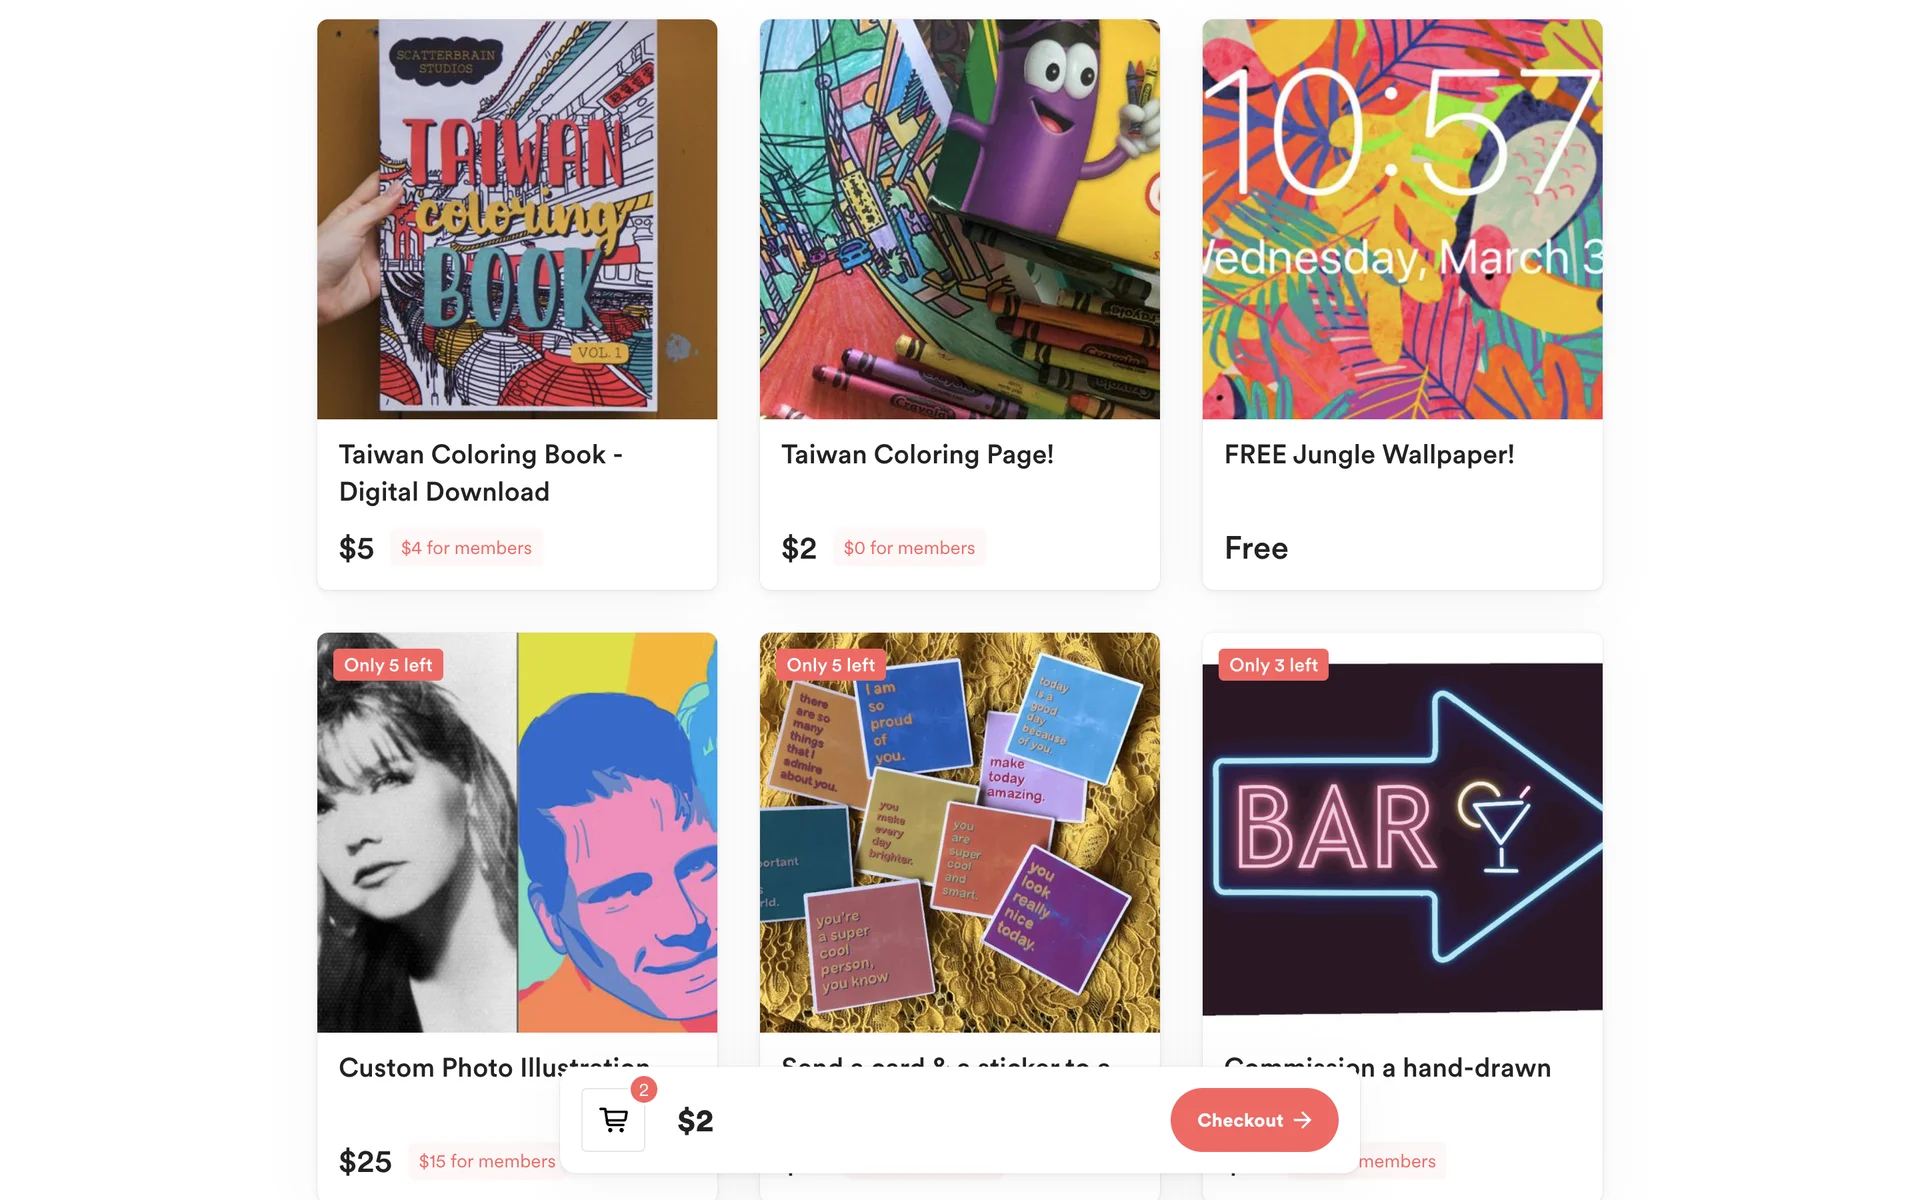The image size is (1920, 1200).
Task: Click the Taiwan Coloring Page! title
Action: pyautogui.click(x=917, y=455)
